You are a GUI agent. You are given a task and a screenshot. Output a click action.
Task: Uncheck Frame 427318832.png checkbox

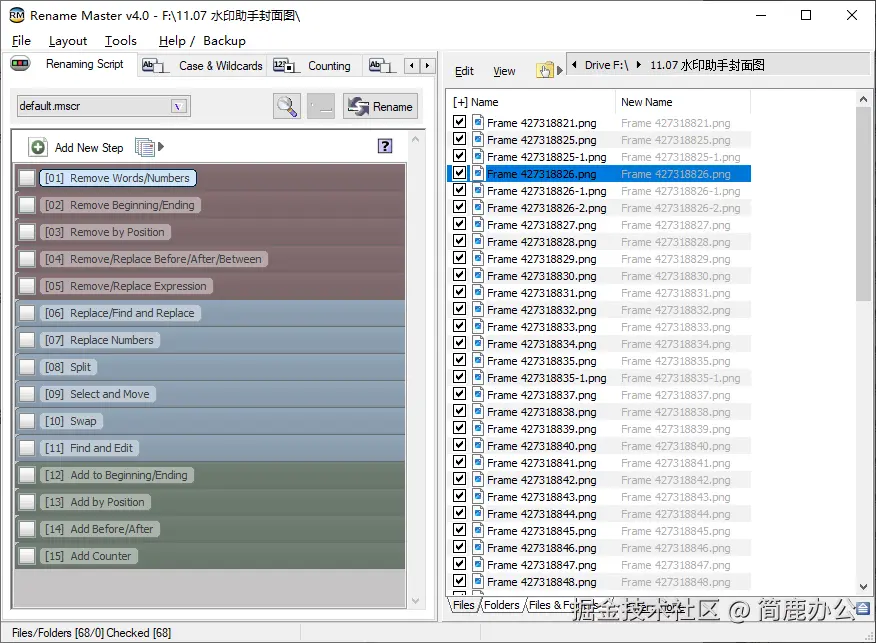click(x=459, y=308)
